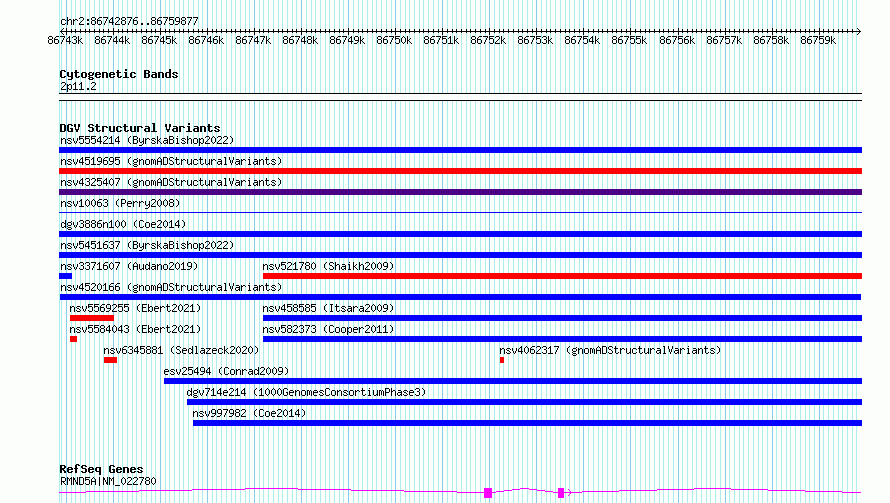
Task: Click the nsv5584043 (Ebert2021) label
Action: click(135, 329)
